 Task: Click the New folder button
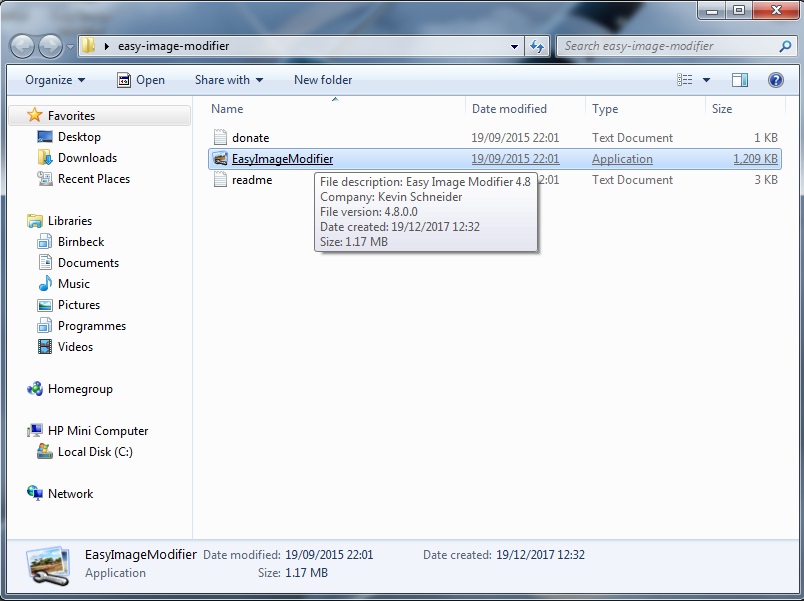[322, 80]
